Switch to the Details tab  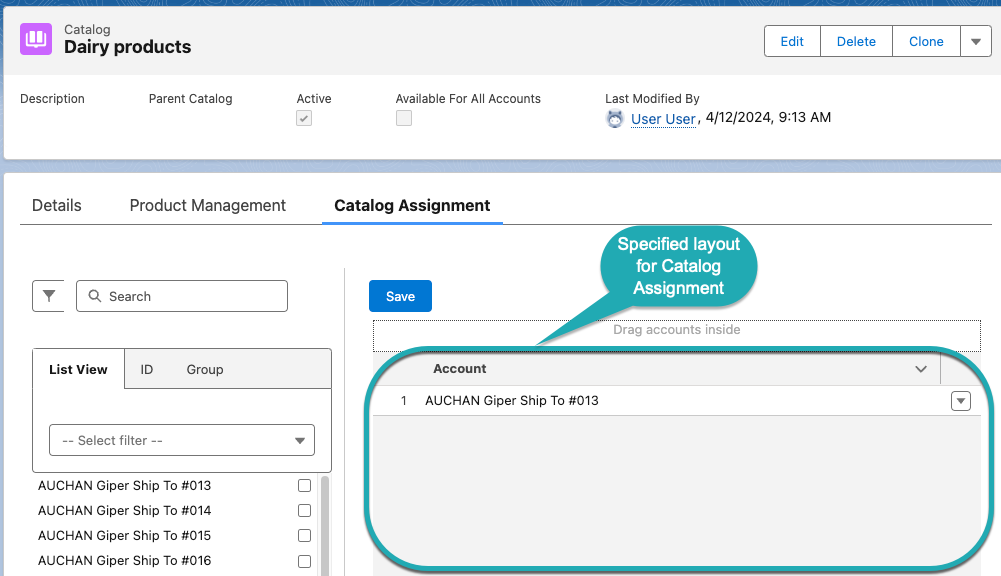point(57,205)
